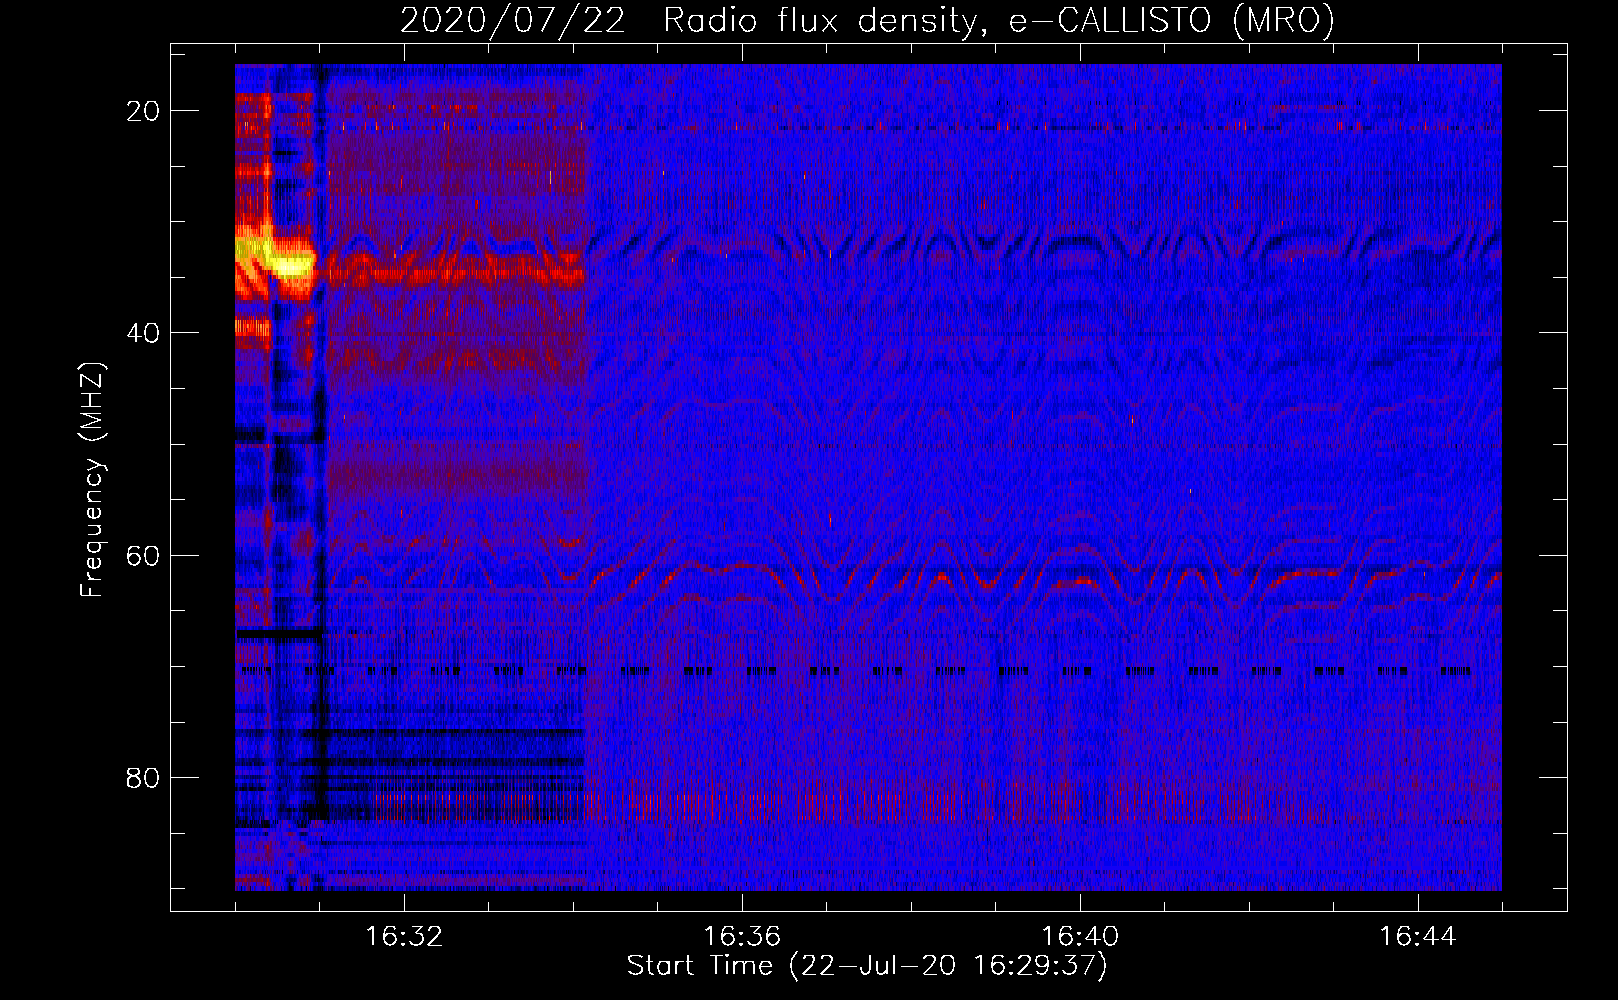This screenshot has width=1618, height=1000.
Task: Click the plot title '2020/07/22 Radio flux density'
Action: coord(867,20)
